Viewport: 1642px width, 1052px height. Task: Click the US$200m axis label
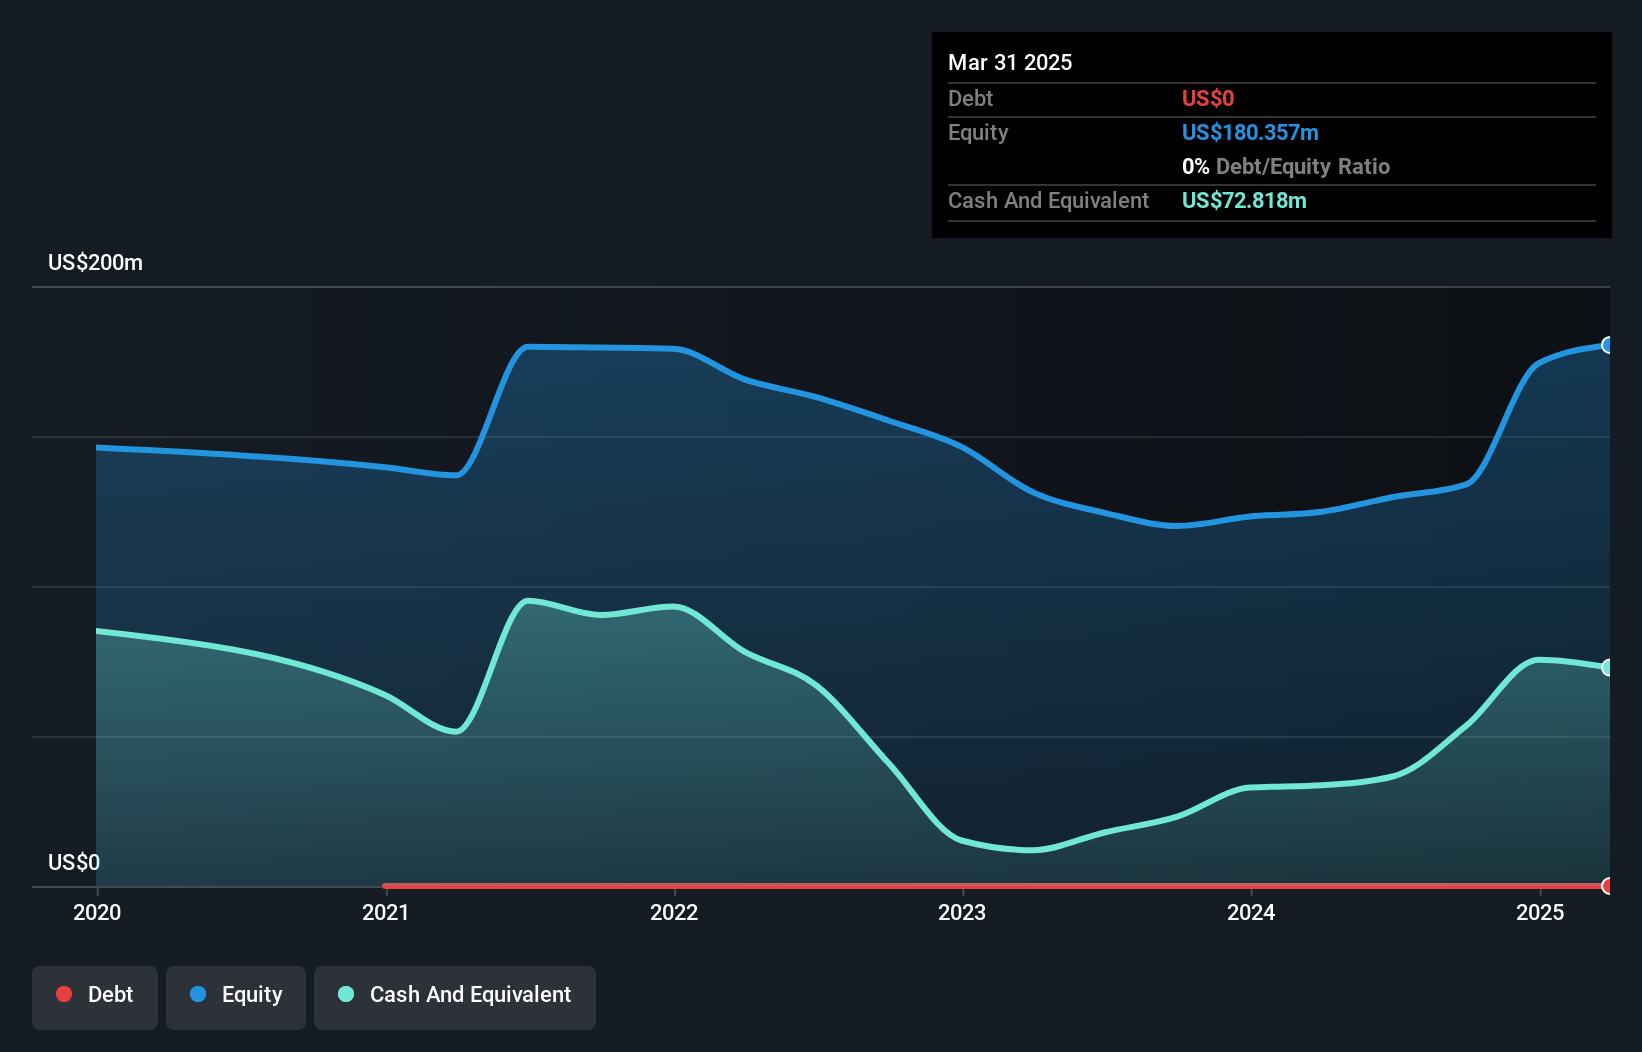(x=96, y=262)
